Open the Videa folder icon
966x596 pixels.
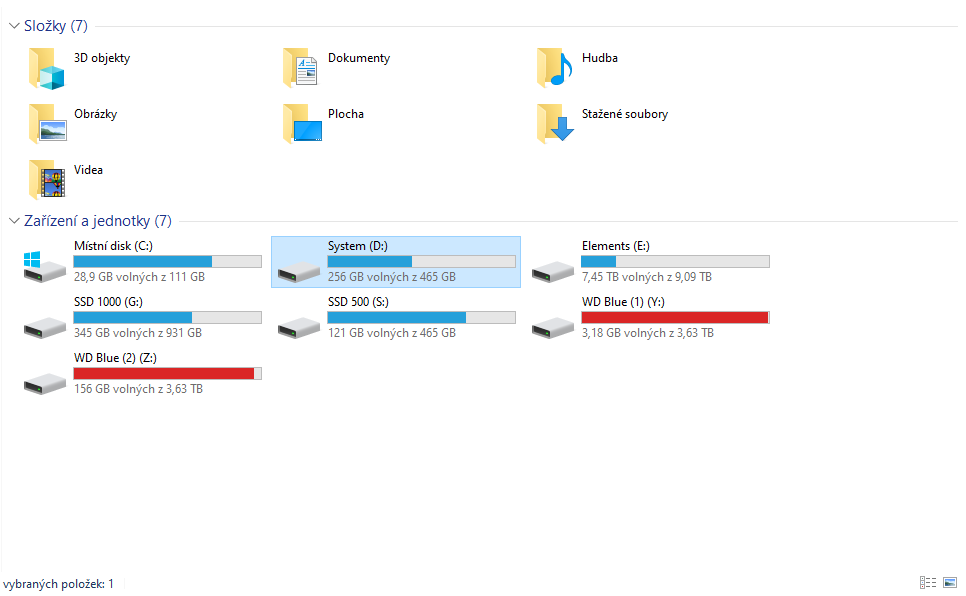(x=47, y=179)
